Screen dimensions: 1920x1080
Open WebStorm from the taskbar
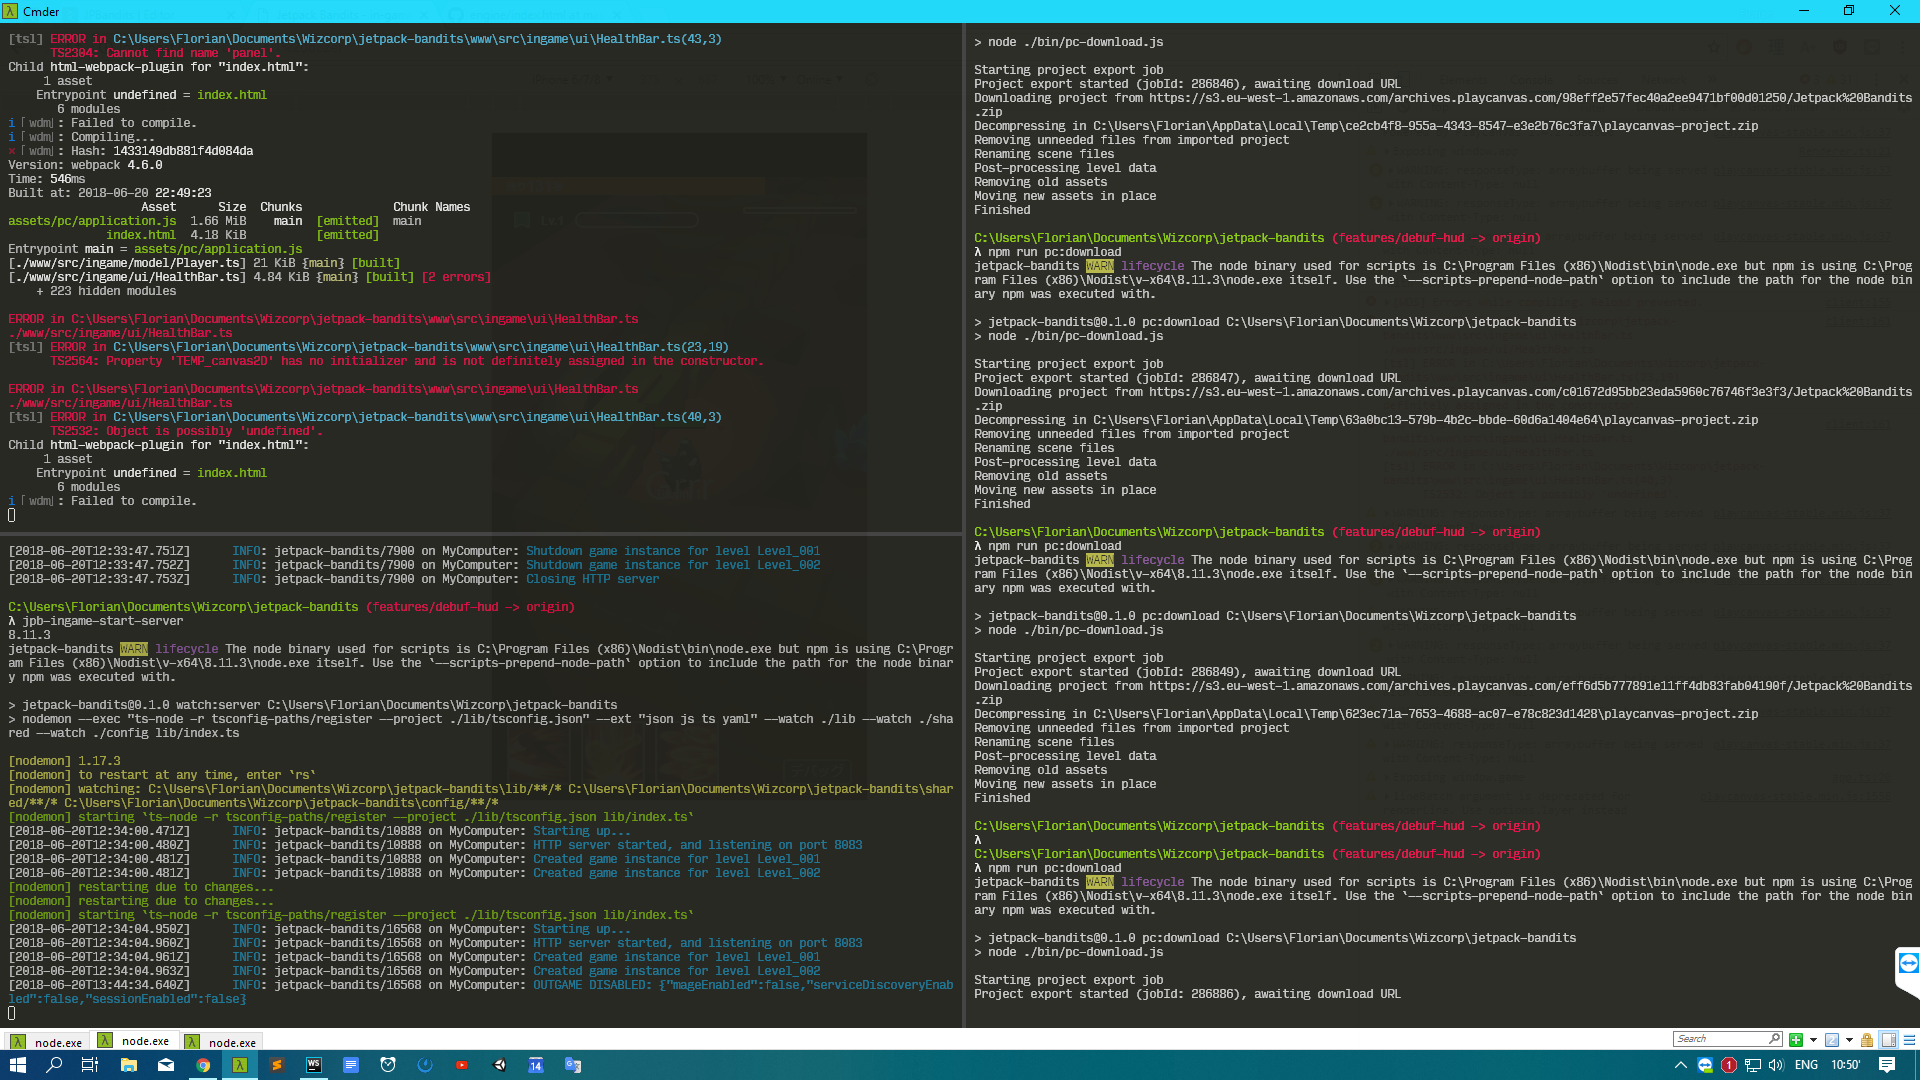point(314,1065)
